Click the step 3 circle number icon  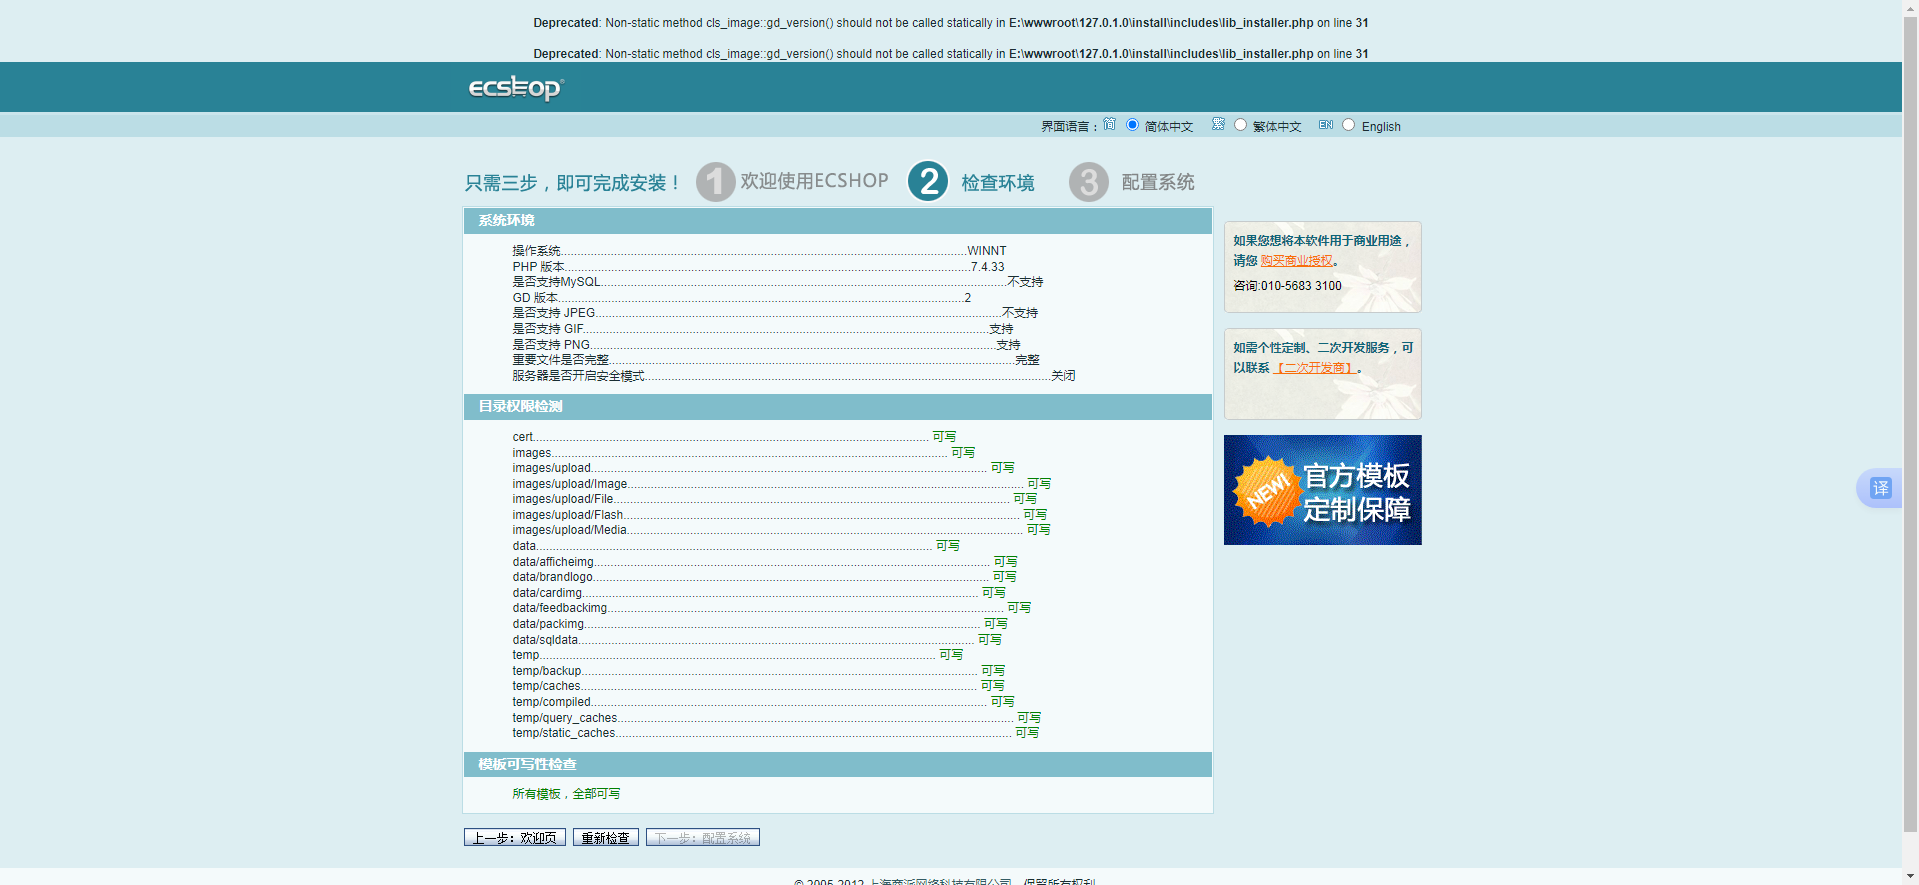coord(1089,182)
